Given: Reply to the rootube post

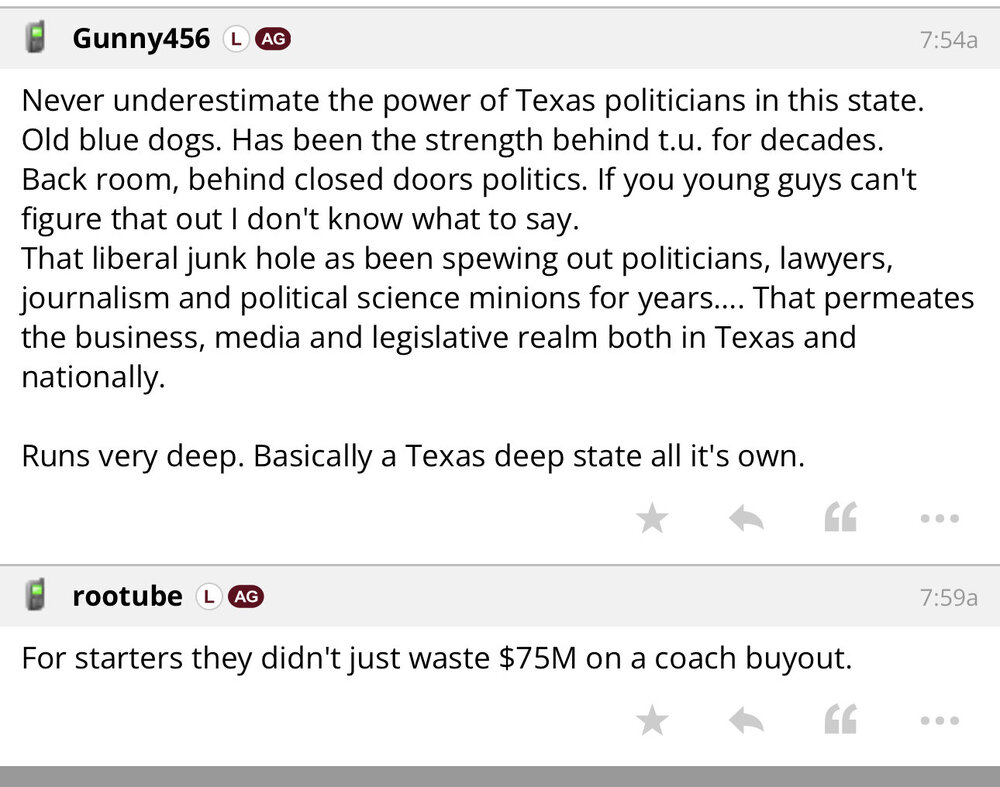Looking at the screenshot, I should coord(746,720).
